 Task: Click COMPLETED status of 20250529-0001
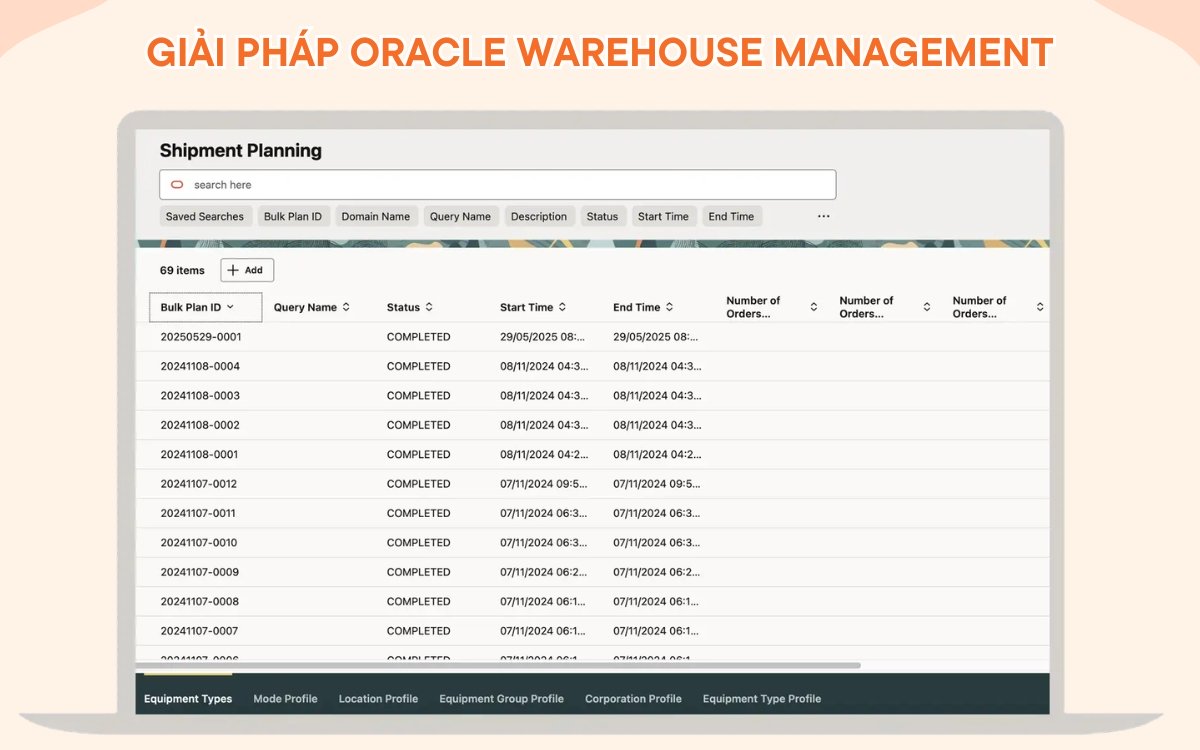click(x=418, y=337)
